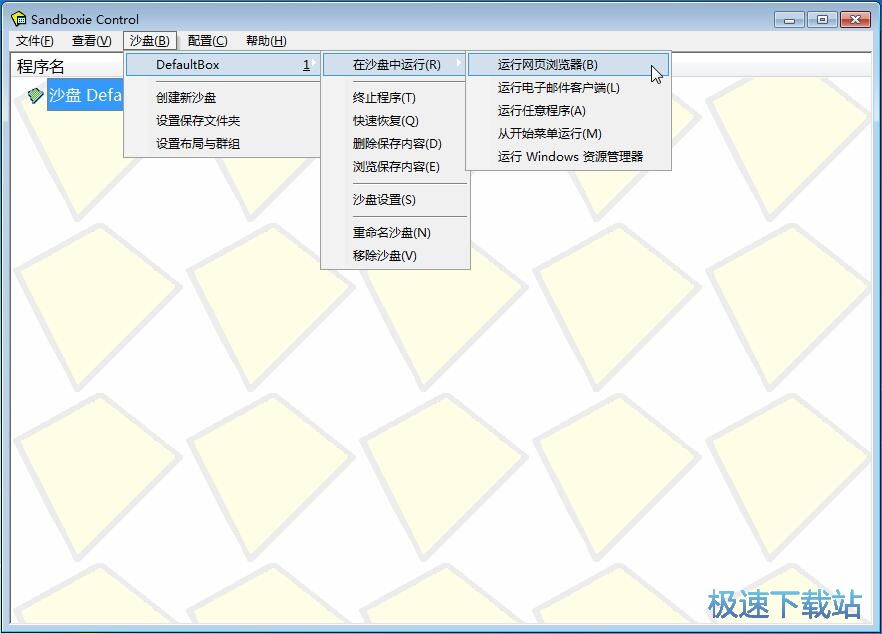Maximize the Sandboxie Control window
Viewport: 882px width, 634px height.
point(822,20)
